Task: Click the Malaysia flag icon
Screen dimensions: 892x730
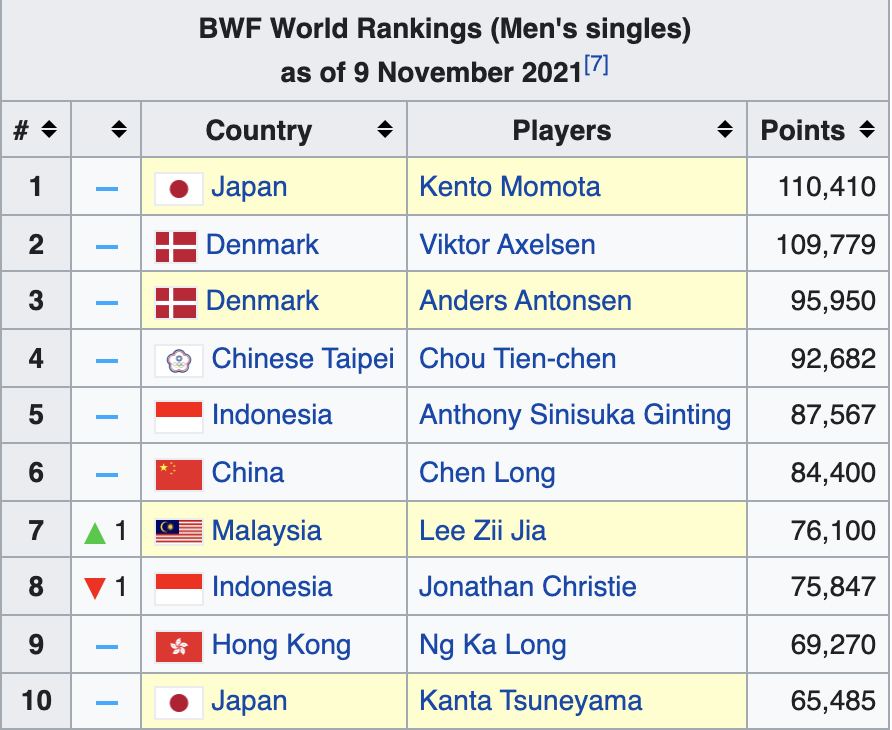Action: click(x=179, y=532)
